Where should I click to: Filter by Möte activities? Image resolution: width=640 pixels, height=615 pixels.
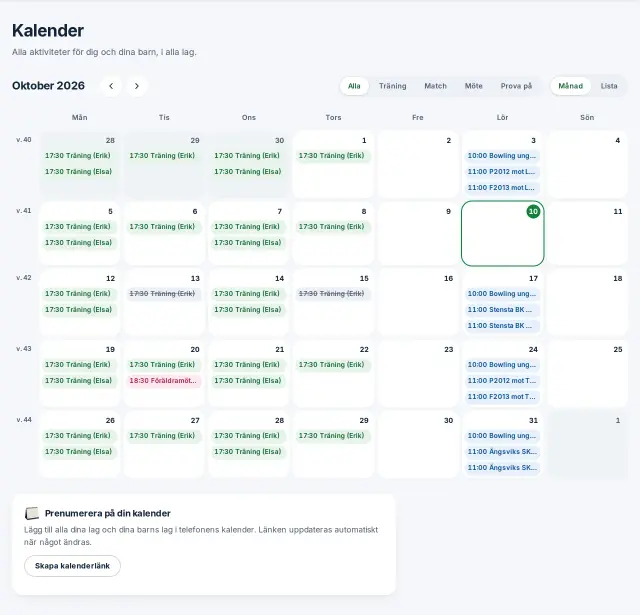[473, 86]
